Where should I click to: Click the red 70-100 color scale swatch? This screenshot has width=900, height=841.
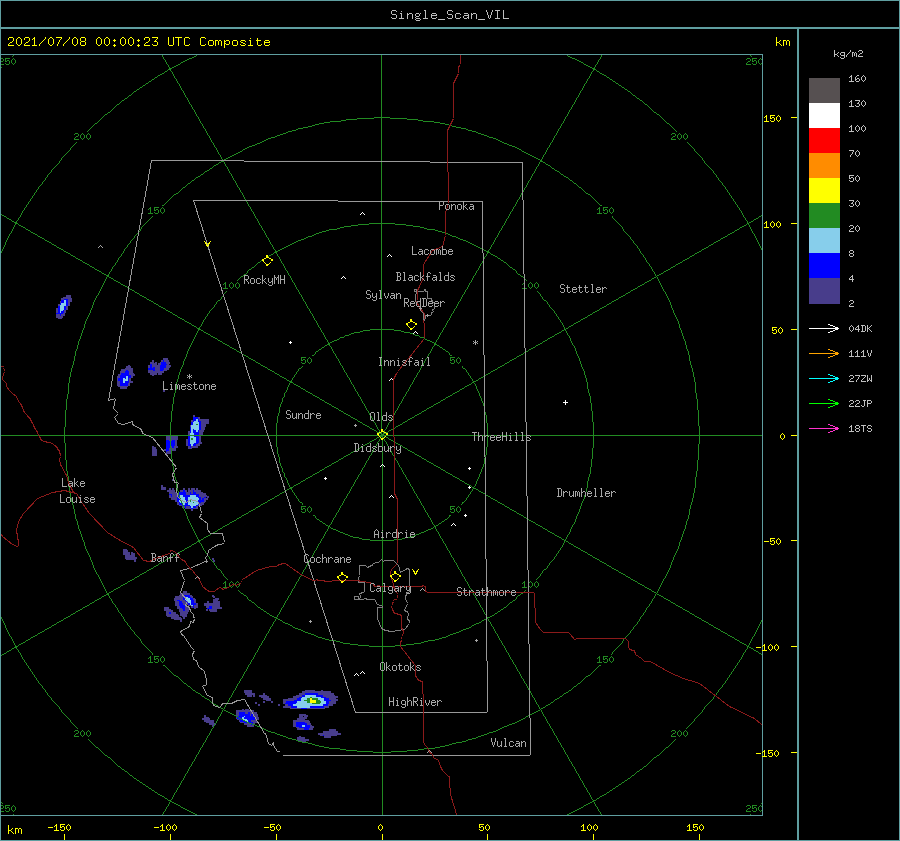[824, 141]
